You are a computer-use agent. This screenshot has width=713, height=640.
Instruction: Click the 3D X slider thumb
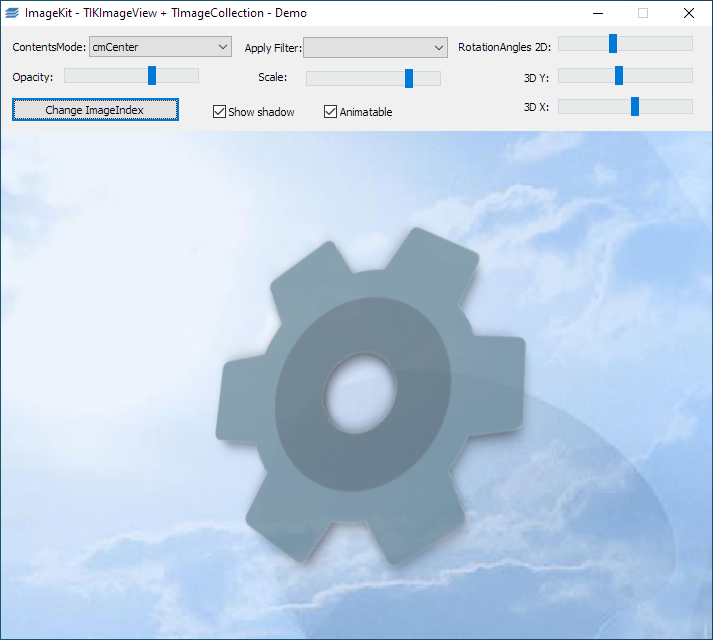[635, 106]
